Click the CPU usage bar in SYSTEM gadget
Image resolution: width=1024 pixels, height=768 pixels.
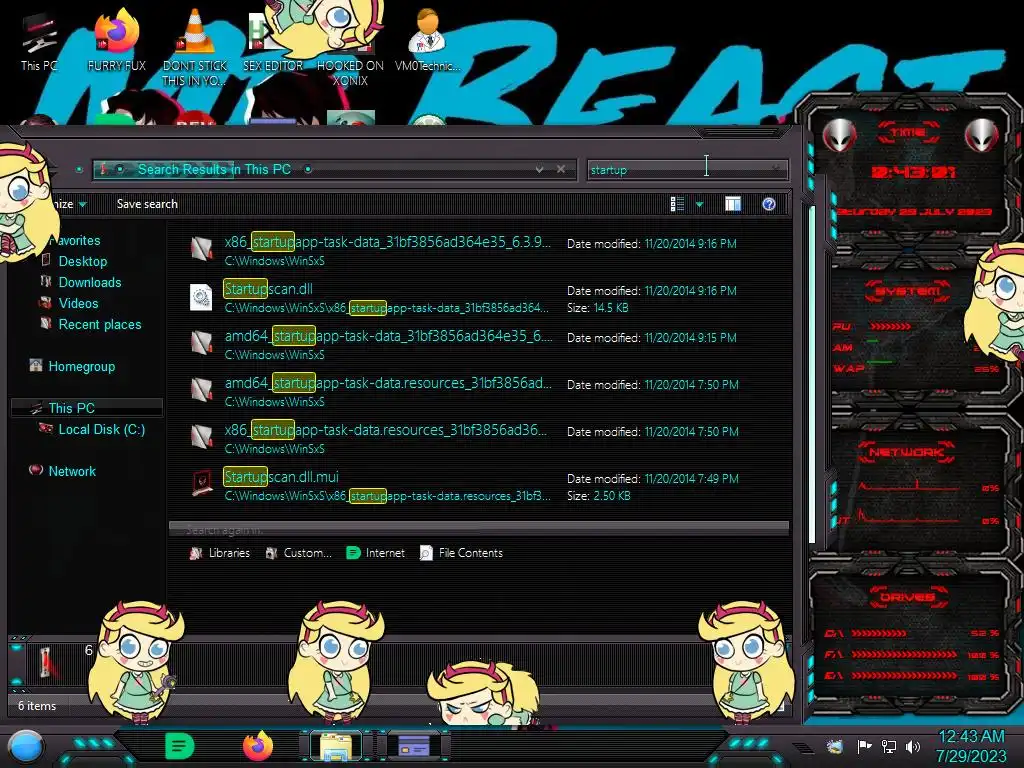(x=889, y=326)
